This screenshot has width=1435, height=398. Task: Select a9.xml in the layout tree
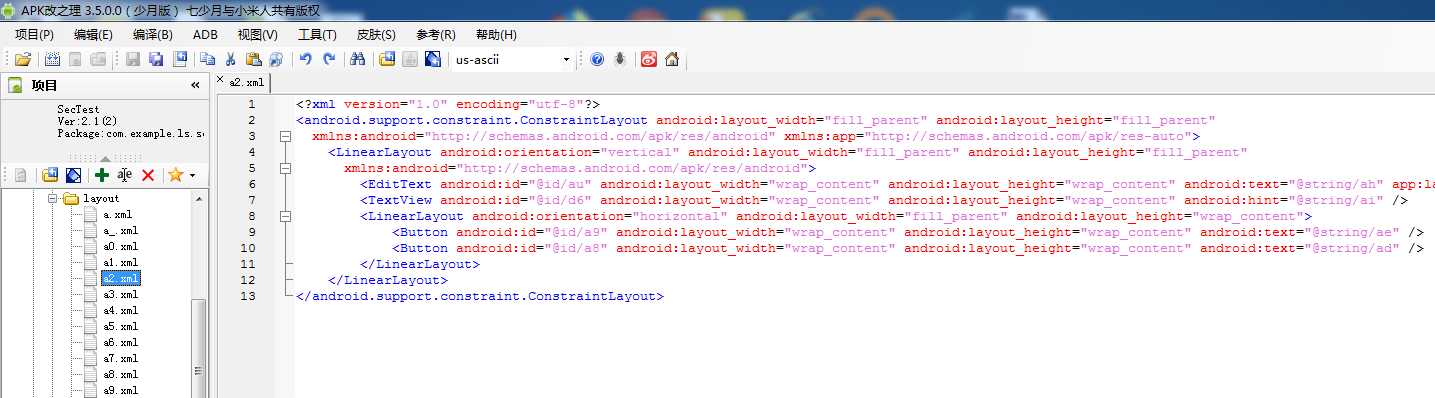pos(120,391)
